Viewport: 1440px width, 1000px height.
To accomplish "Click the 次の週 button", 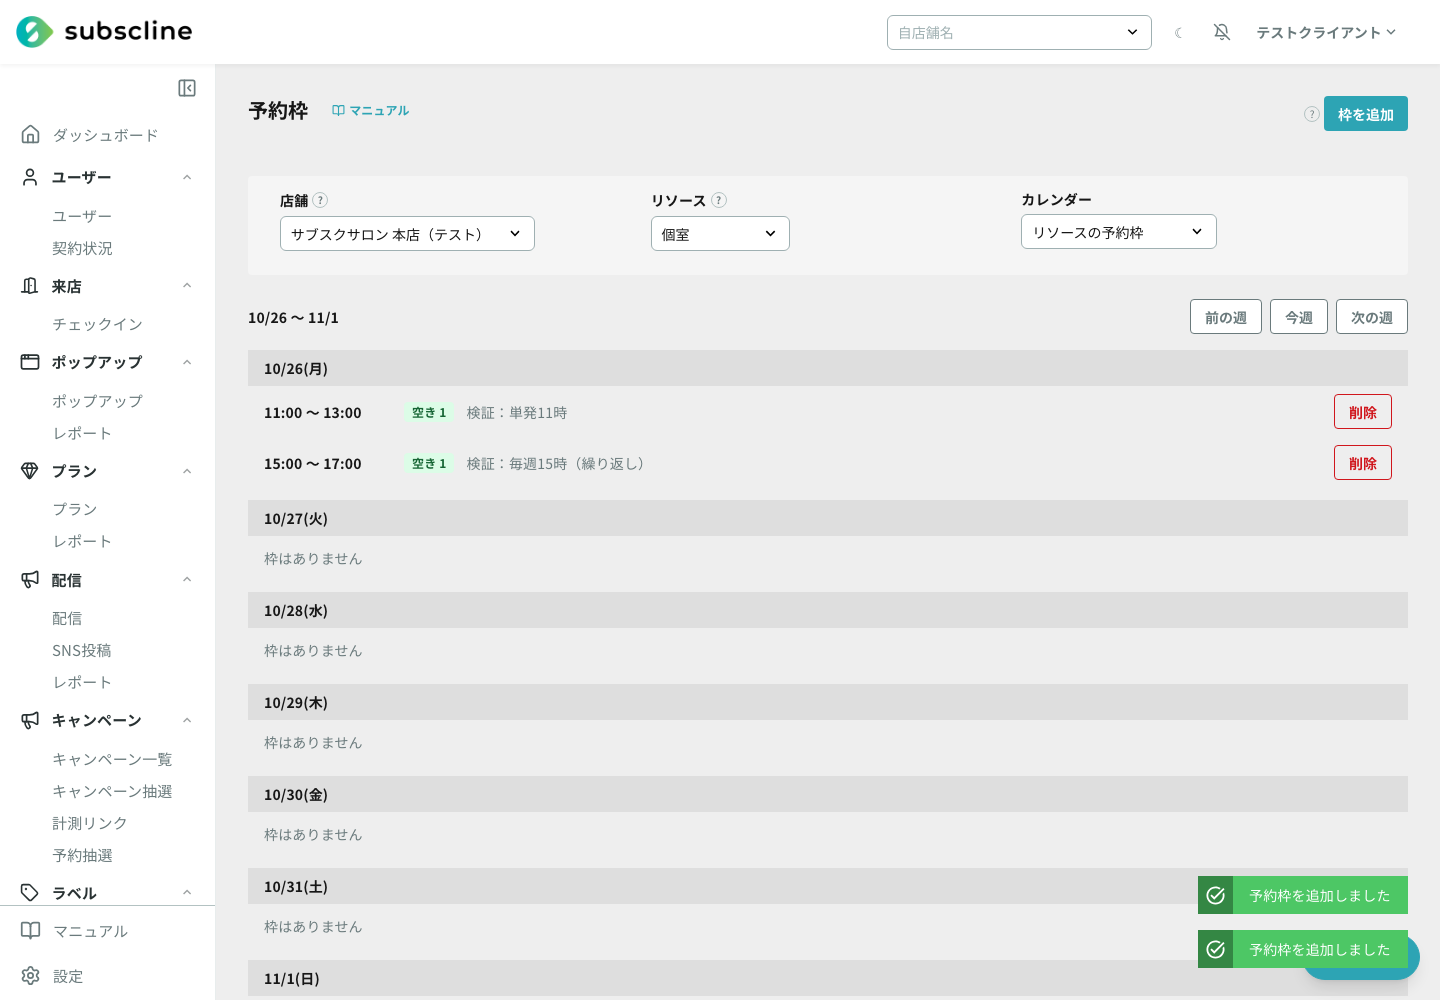I will [1372, 317].
